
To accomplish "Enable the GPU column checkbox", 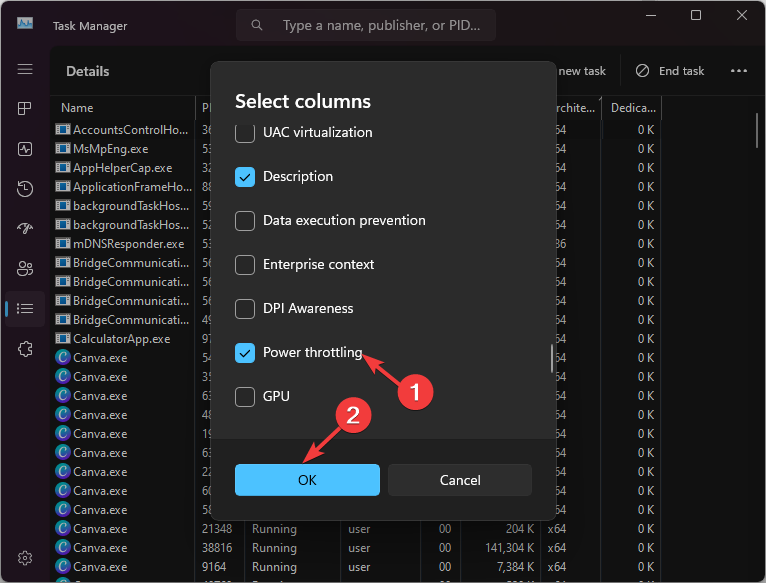I will [245, 396].
